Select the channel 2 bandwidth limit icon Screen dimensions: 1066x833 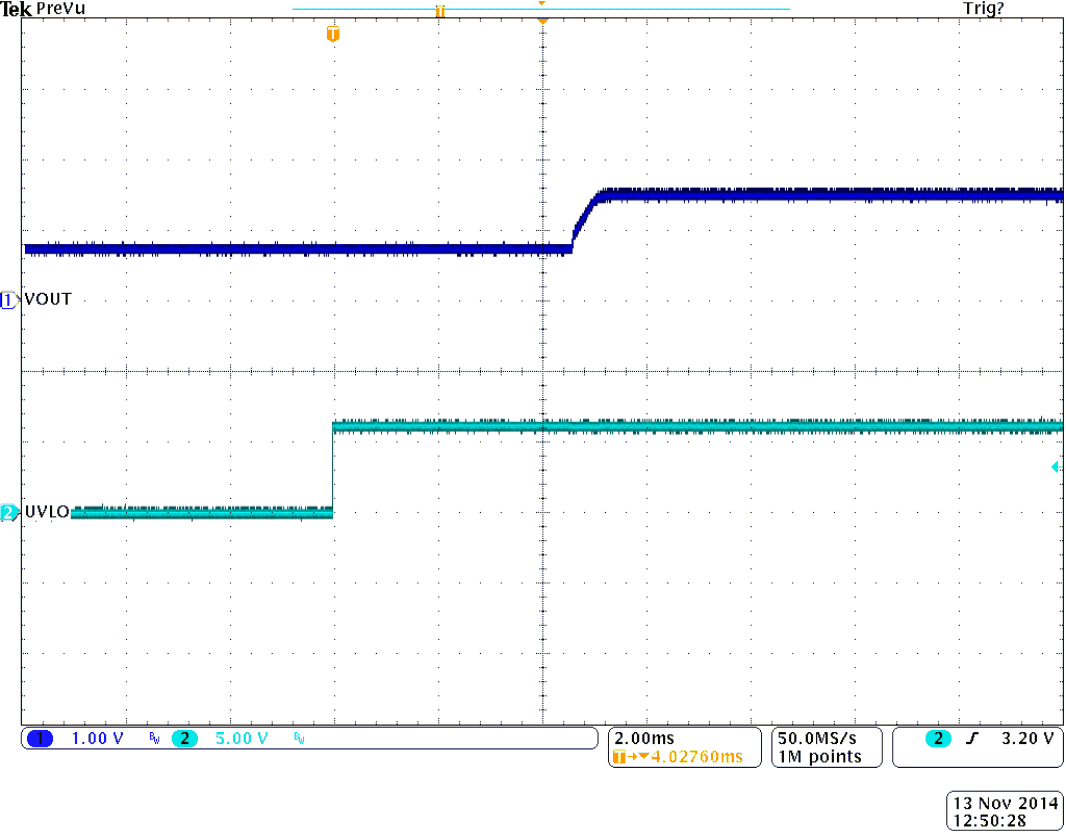point(299,739)
